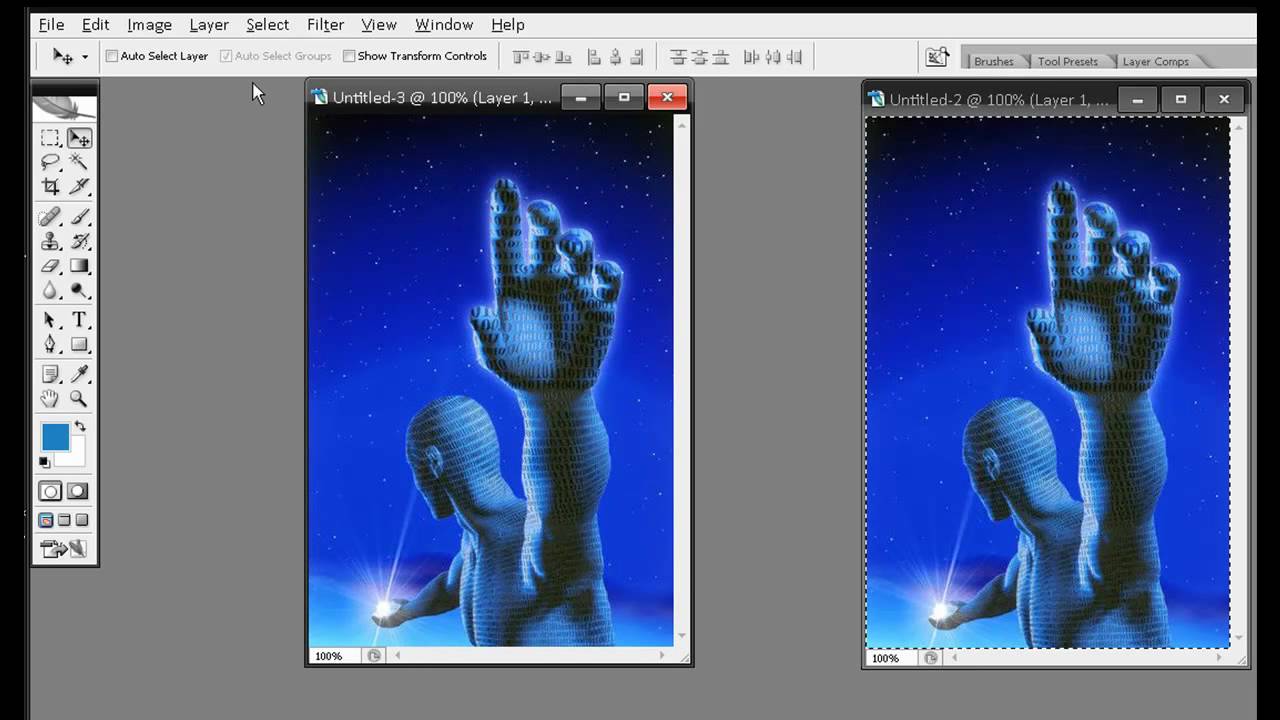1280x720 pixels.
Task: Select the Rectangular Marquee tool
Action: pos(50,138)
